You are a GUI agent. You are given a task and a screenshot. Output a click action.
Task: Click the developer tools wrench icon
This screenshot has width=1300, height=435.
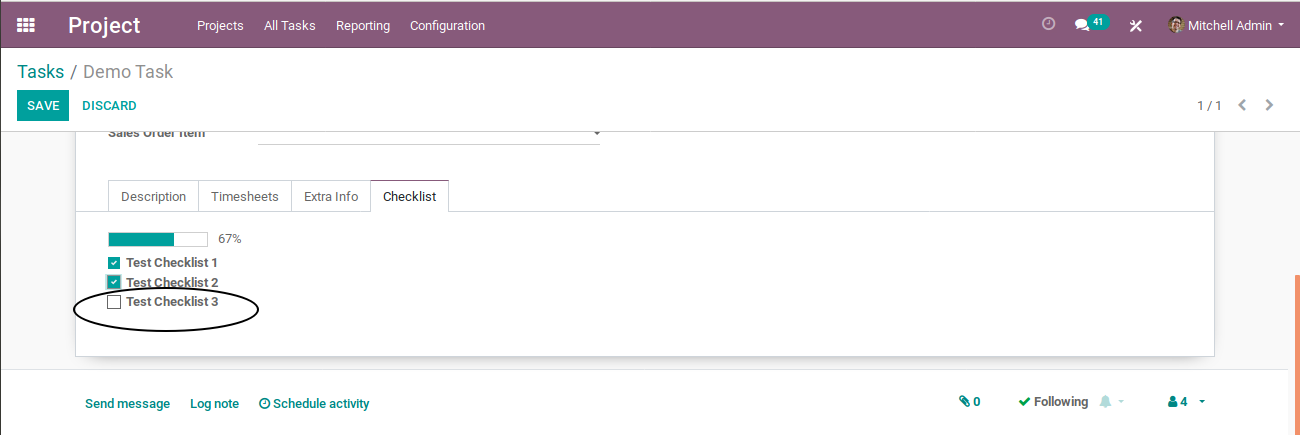tap(1135, 25)
